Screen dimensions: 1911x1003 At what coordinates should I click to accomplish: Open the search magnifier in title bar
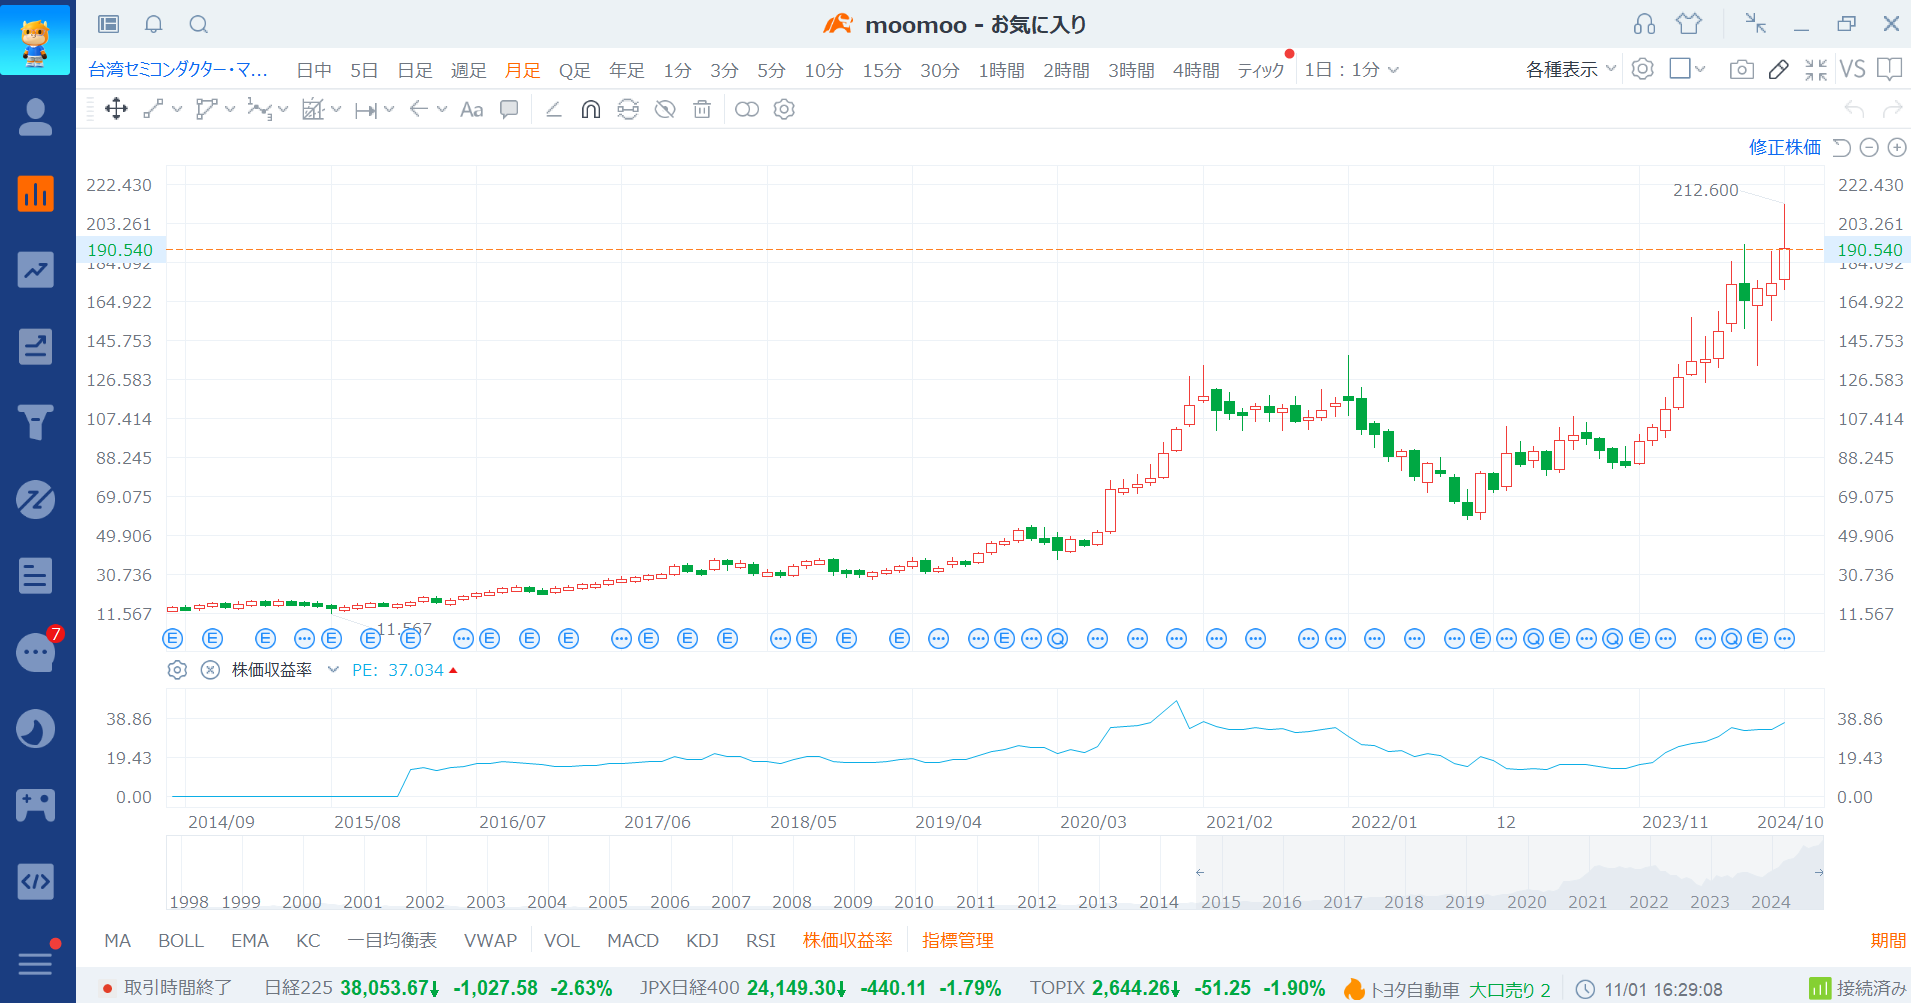pos(199,24)
